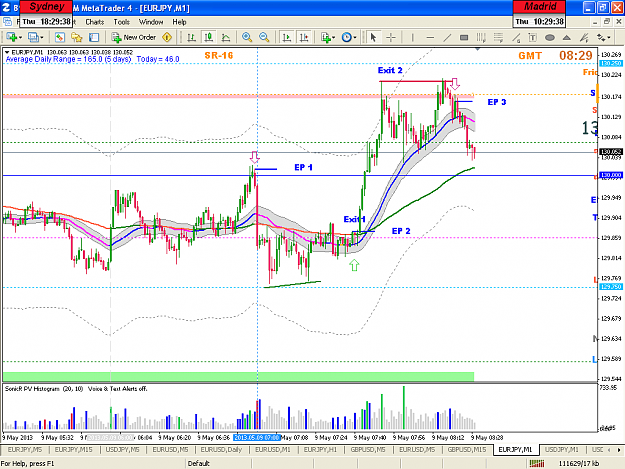The height and width of the screenshot is (469, 625).
Task: Select the filled rectangle tool
Action: pyautogui.click(x=464, y=37)
